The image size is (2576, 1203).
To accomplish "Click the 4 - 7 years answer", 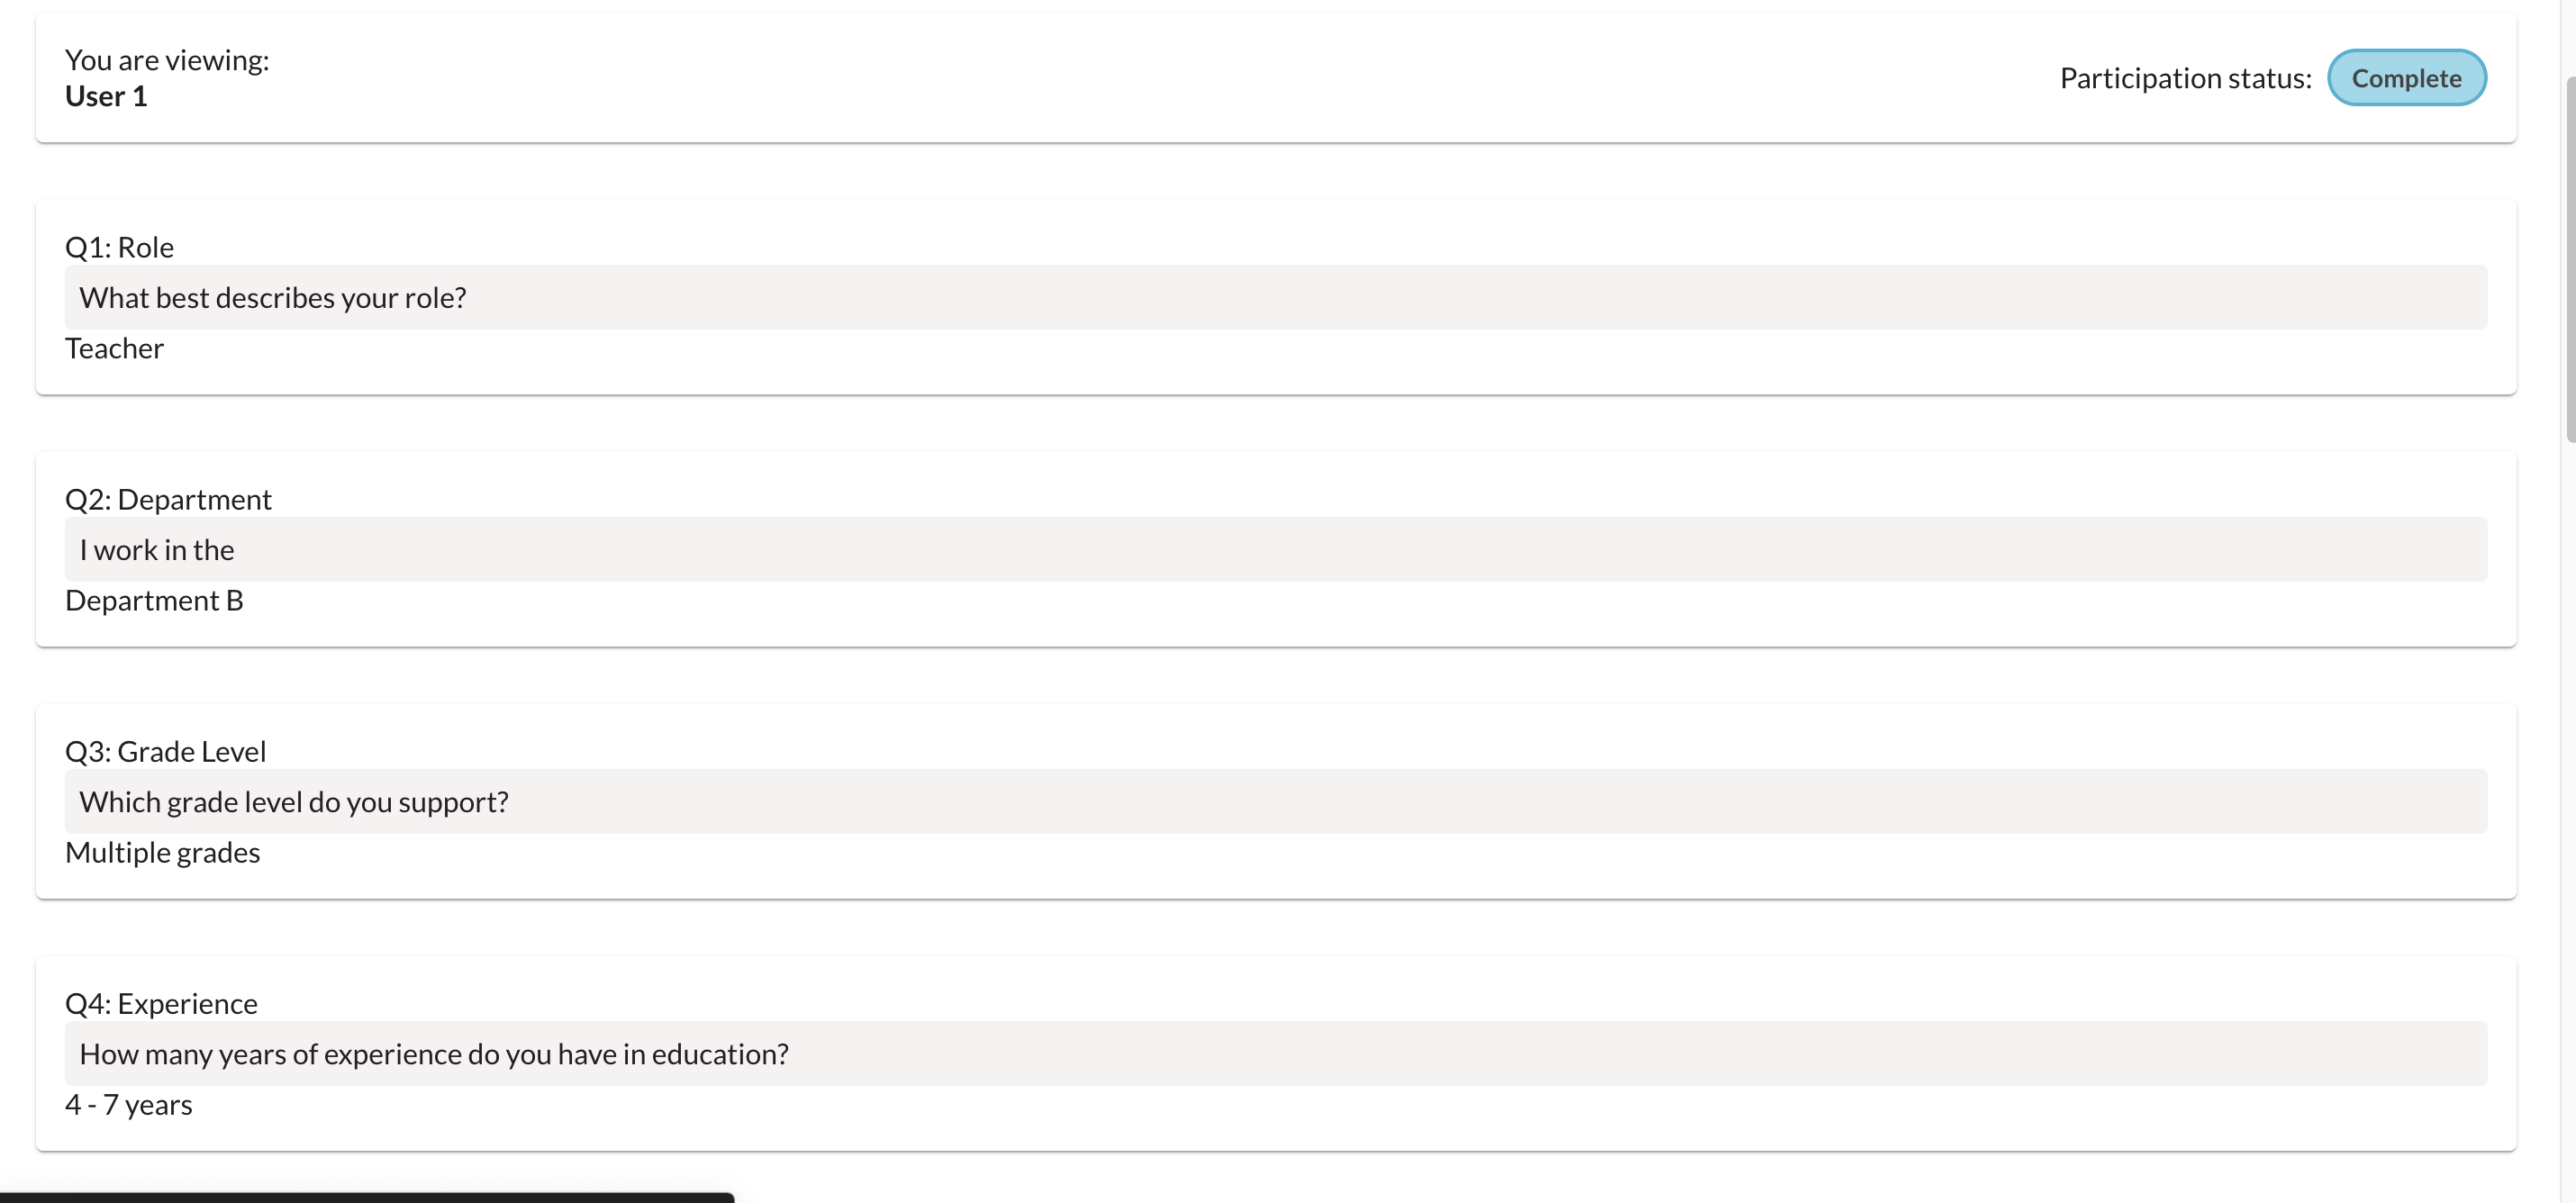I will coord(128,1104).
